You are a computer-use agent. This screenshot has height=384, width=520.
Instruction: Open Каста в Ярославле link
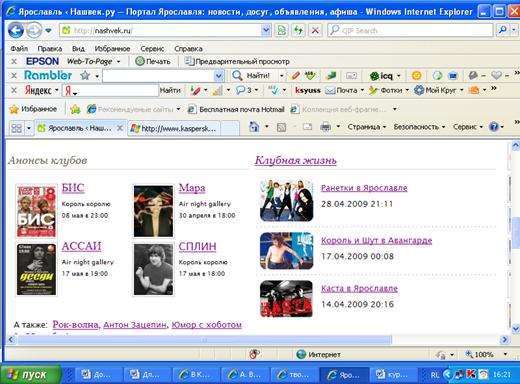coord(359,288)
